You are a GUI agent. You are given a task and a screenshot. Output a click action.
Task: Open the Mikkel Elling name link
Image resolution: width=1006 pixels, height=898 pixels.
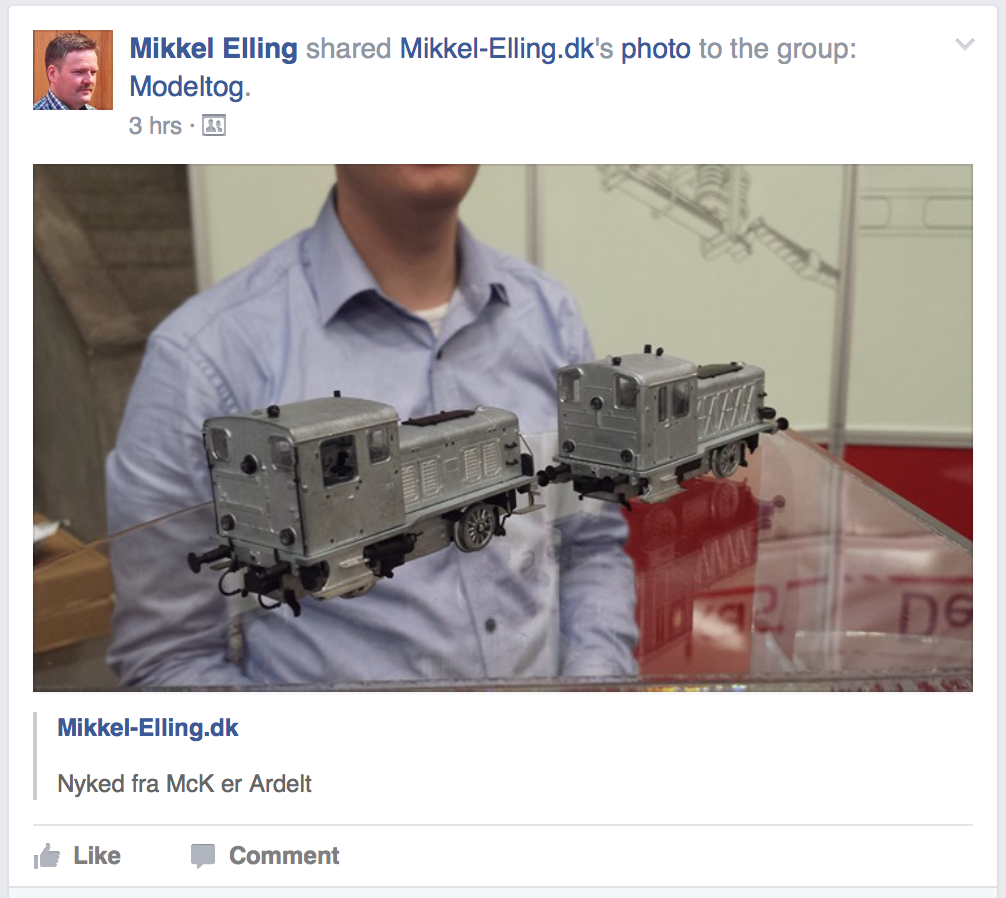pyautogui.click(x=214, y=49)
